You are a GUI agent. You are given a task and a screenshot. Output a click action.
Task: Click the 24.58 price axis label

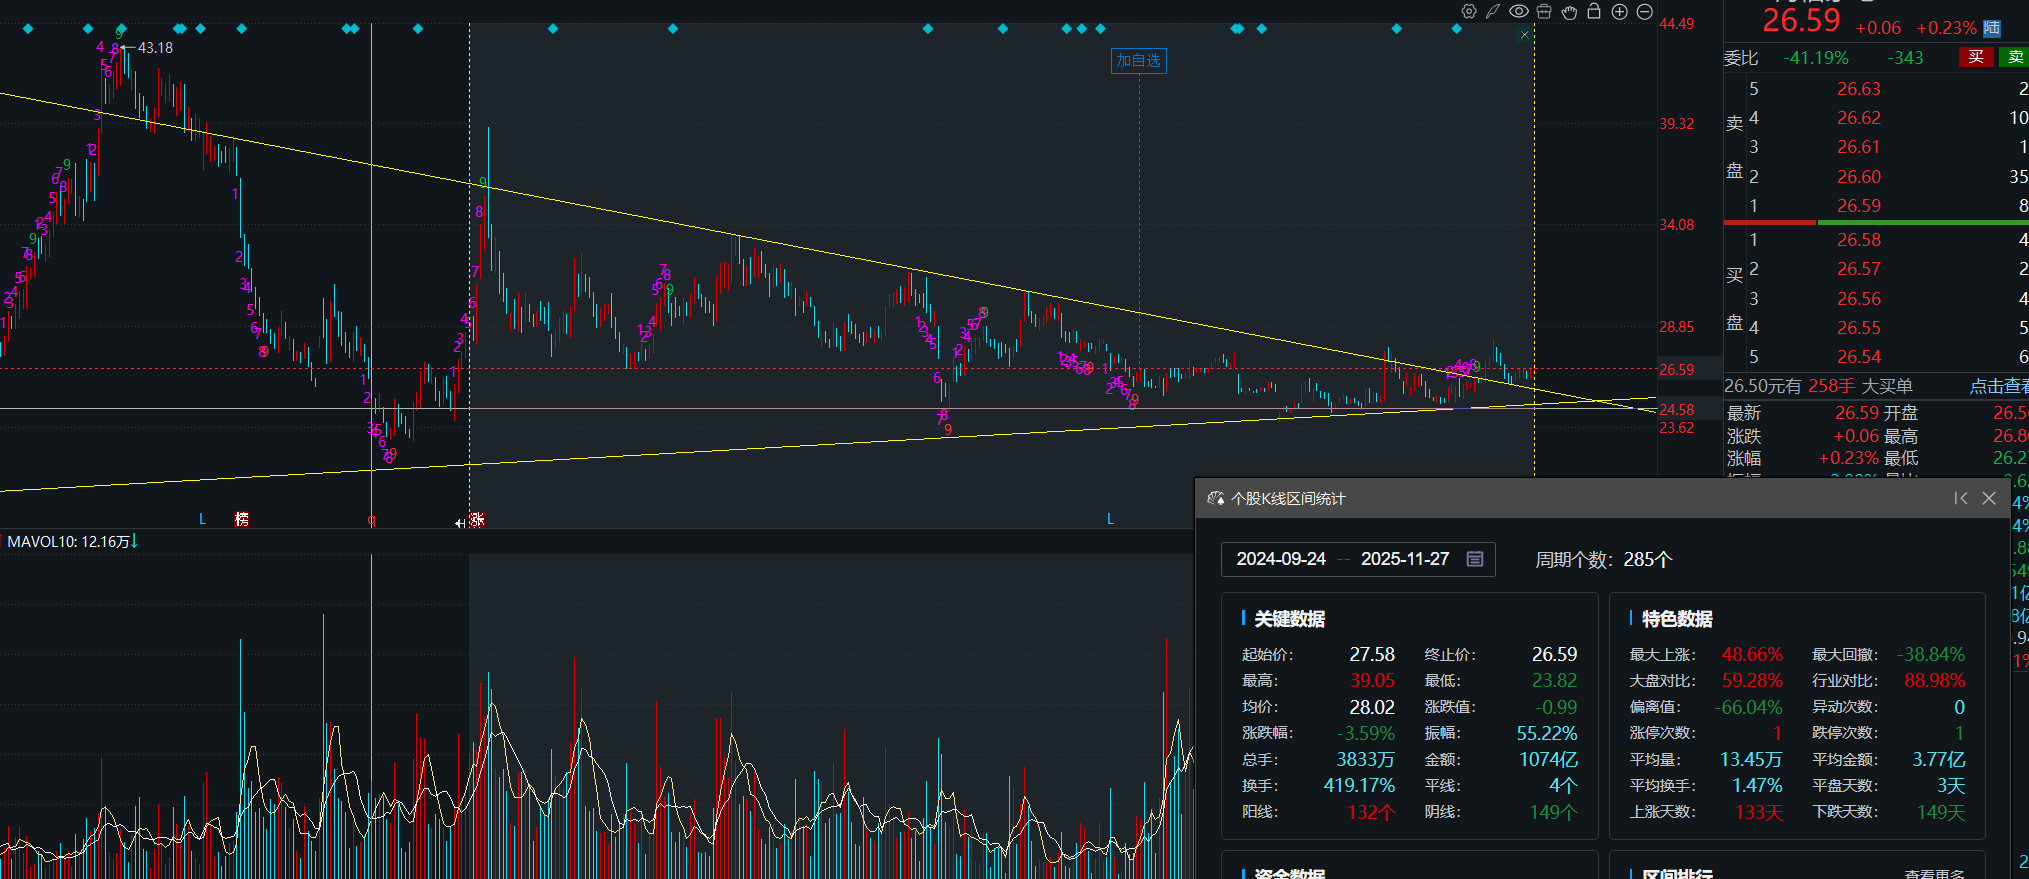tap(1677, 410)
